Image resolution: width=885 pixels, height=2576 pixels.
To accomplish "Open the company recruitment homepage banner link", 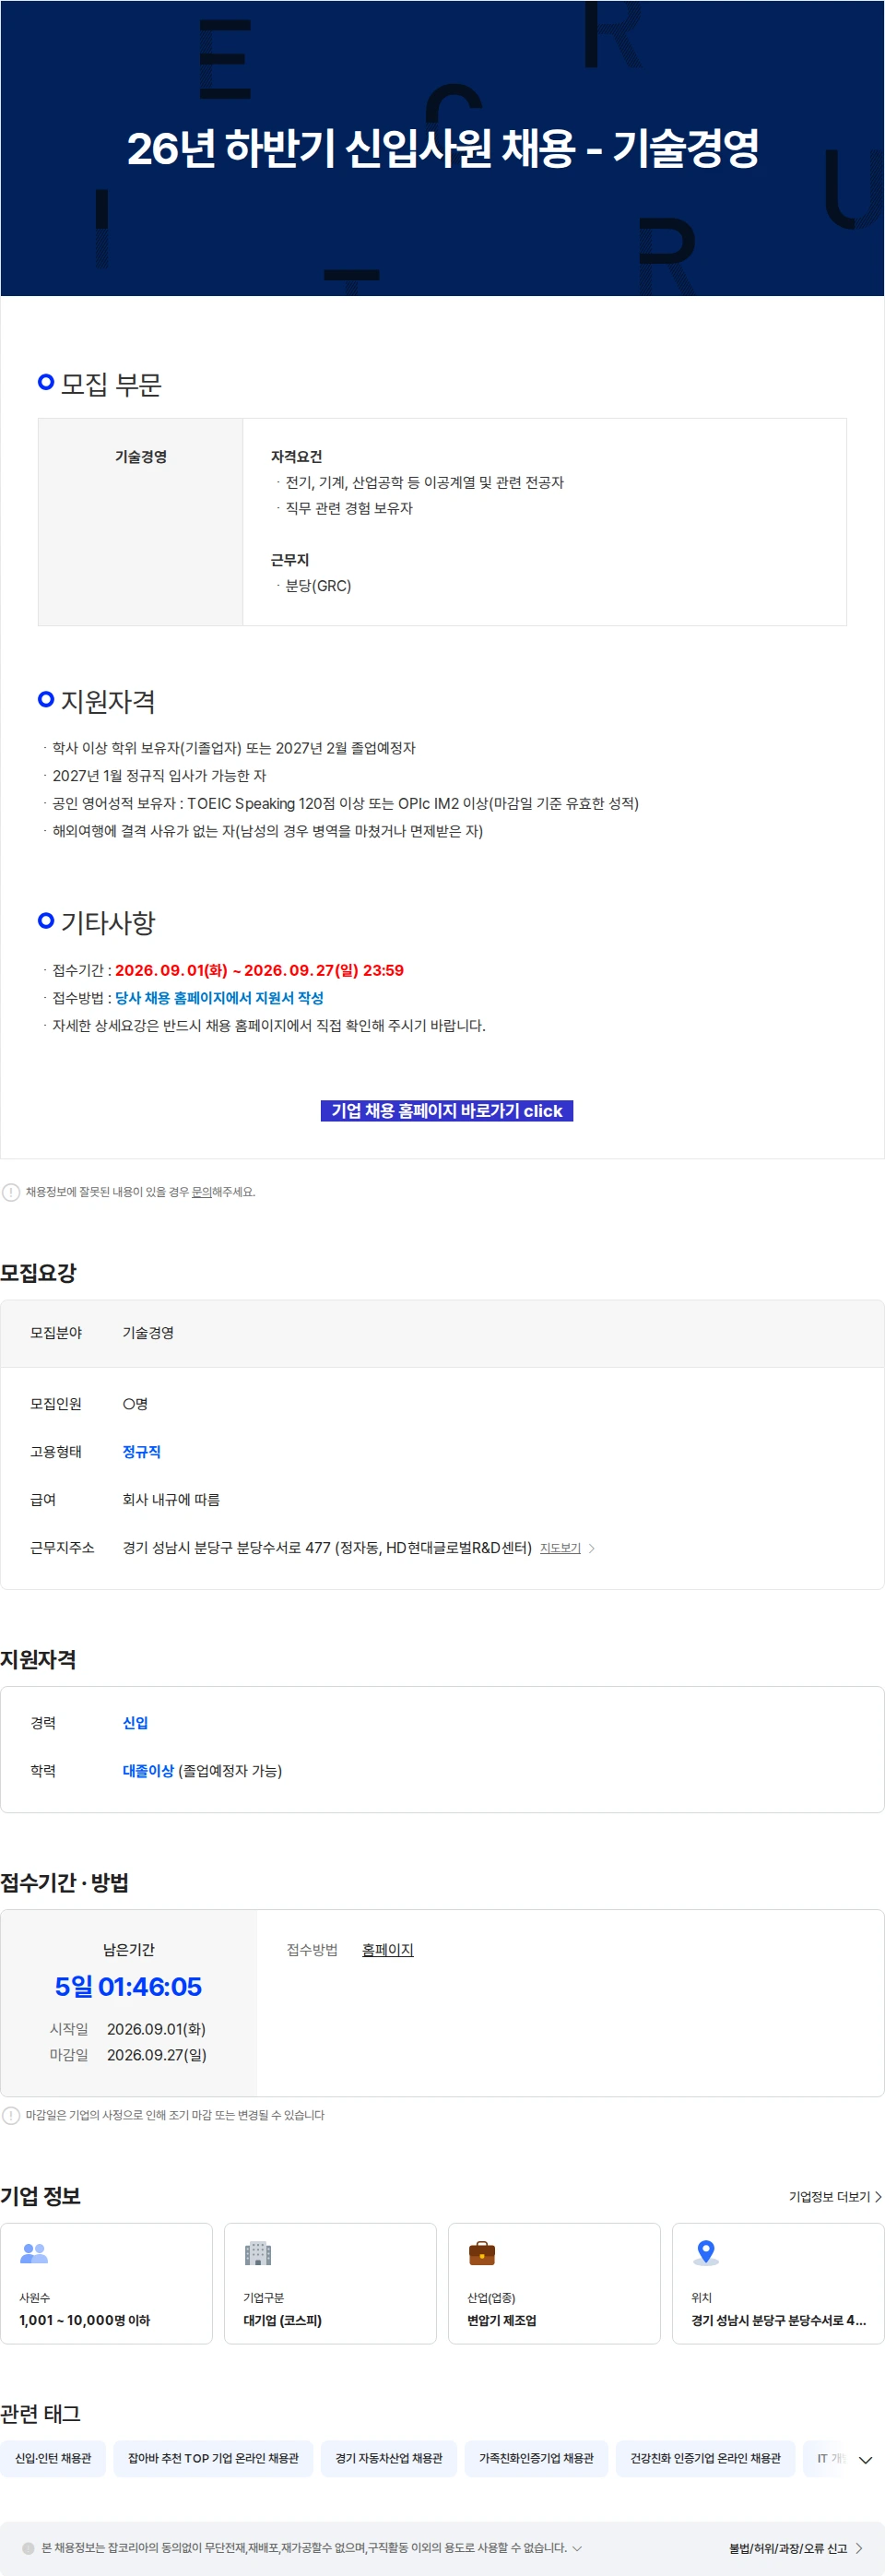I will point(446,1110).
